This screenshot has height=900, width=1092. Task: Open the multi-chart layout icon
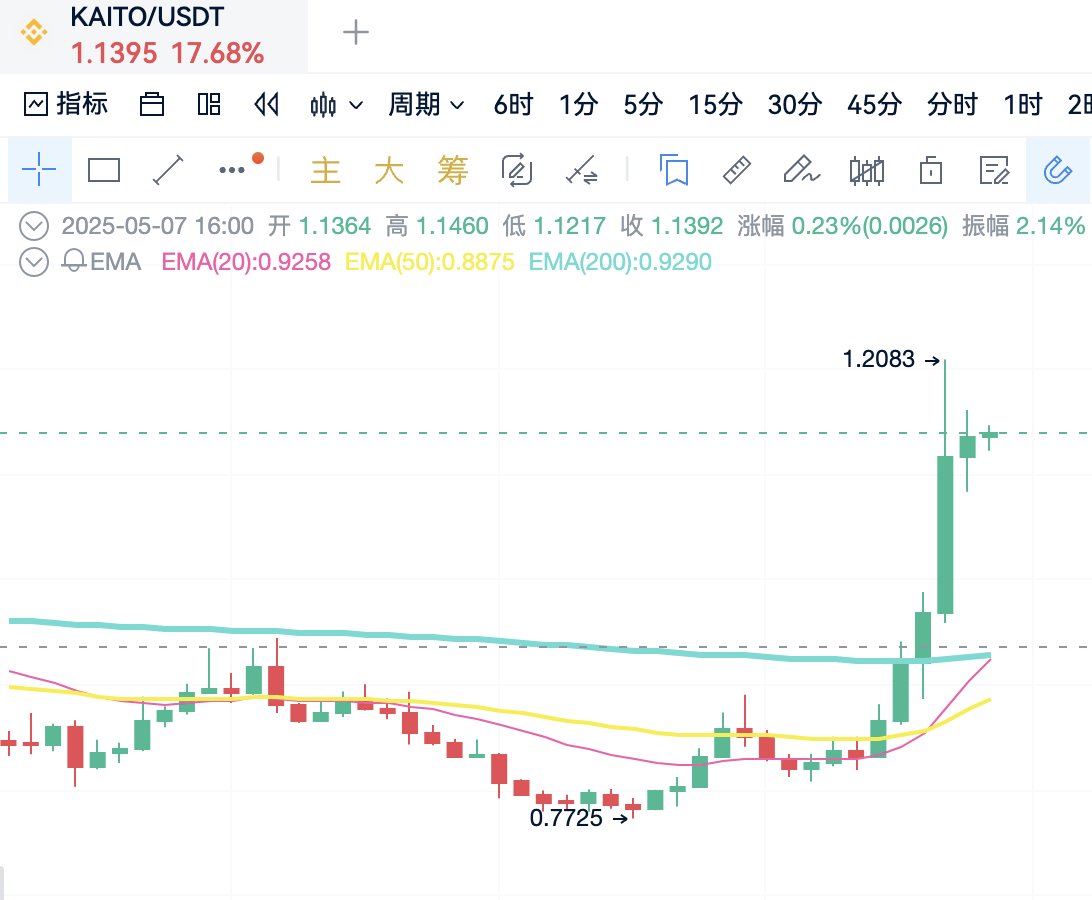point(209,104)
